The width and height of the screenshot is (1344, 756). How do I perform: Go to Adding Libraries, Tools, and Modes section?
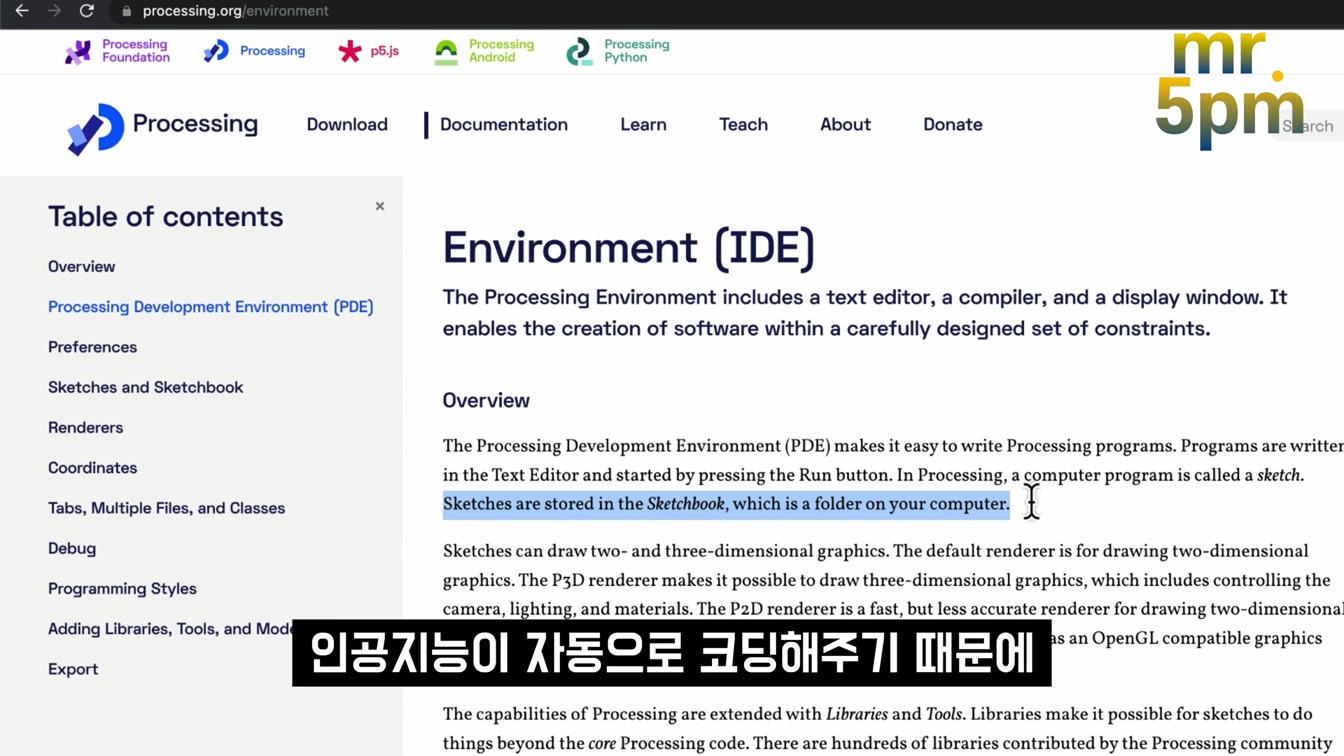point(170,629)
